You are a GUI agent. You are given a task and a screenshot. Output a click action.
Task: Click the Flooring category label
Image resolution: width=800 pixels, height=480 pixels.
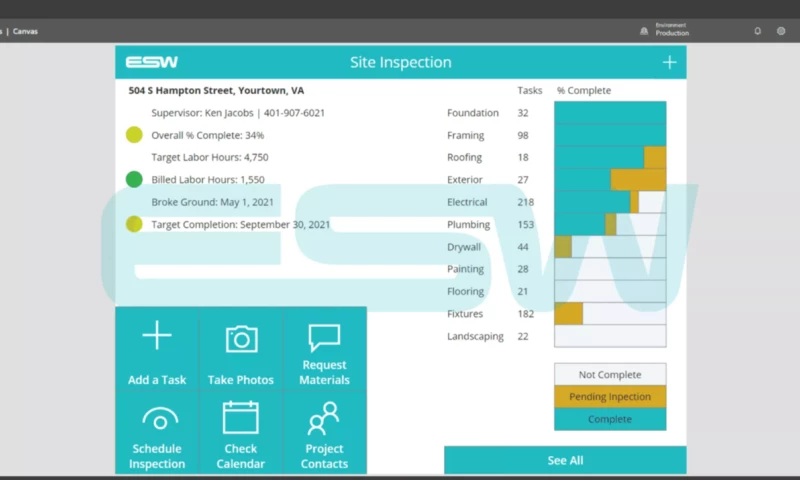point(465,291)
